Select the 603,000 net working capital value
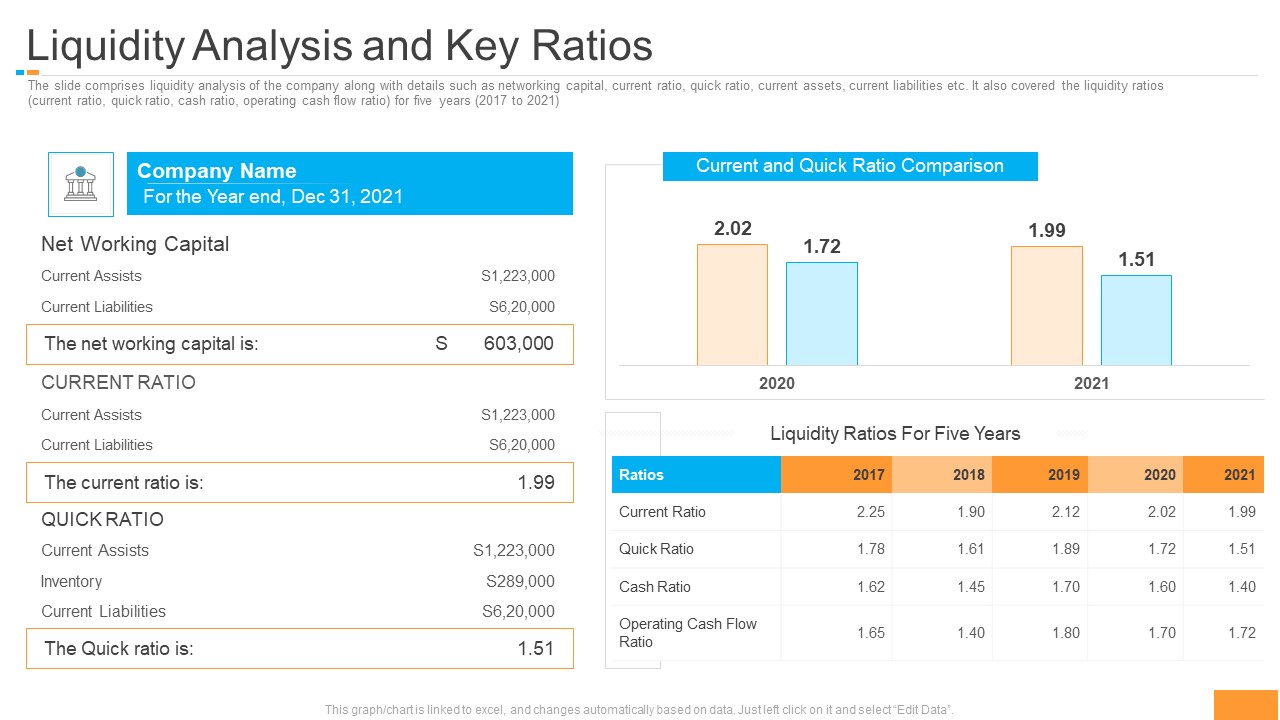The height and width of the screenshot is (720, 1280). [x=518, y=344]
